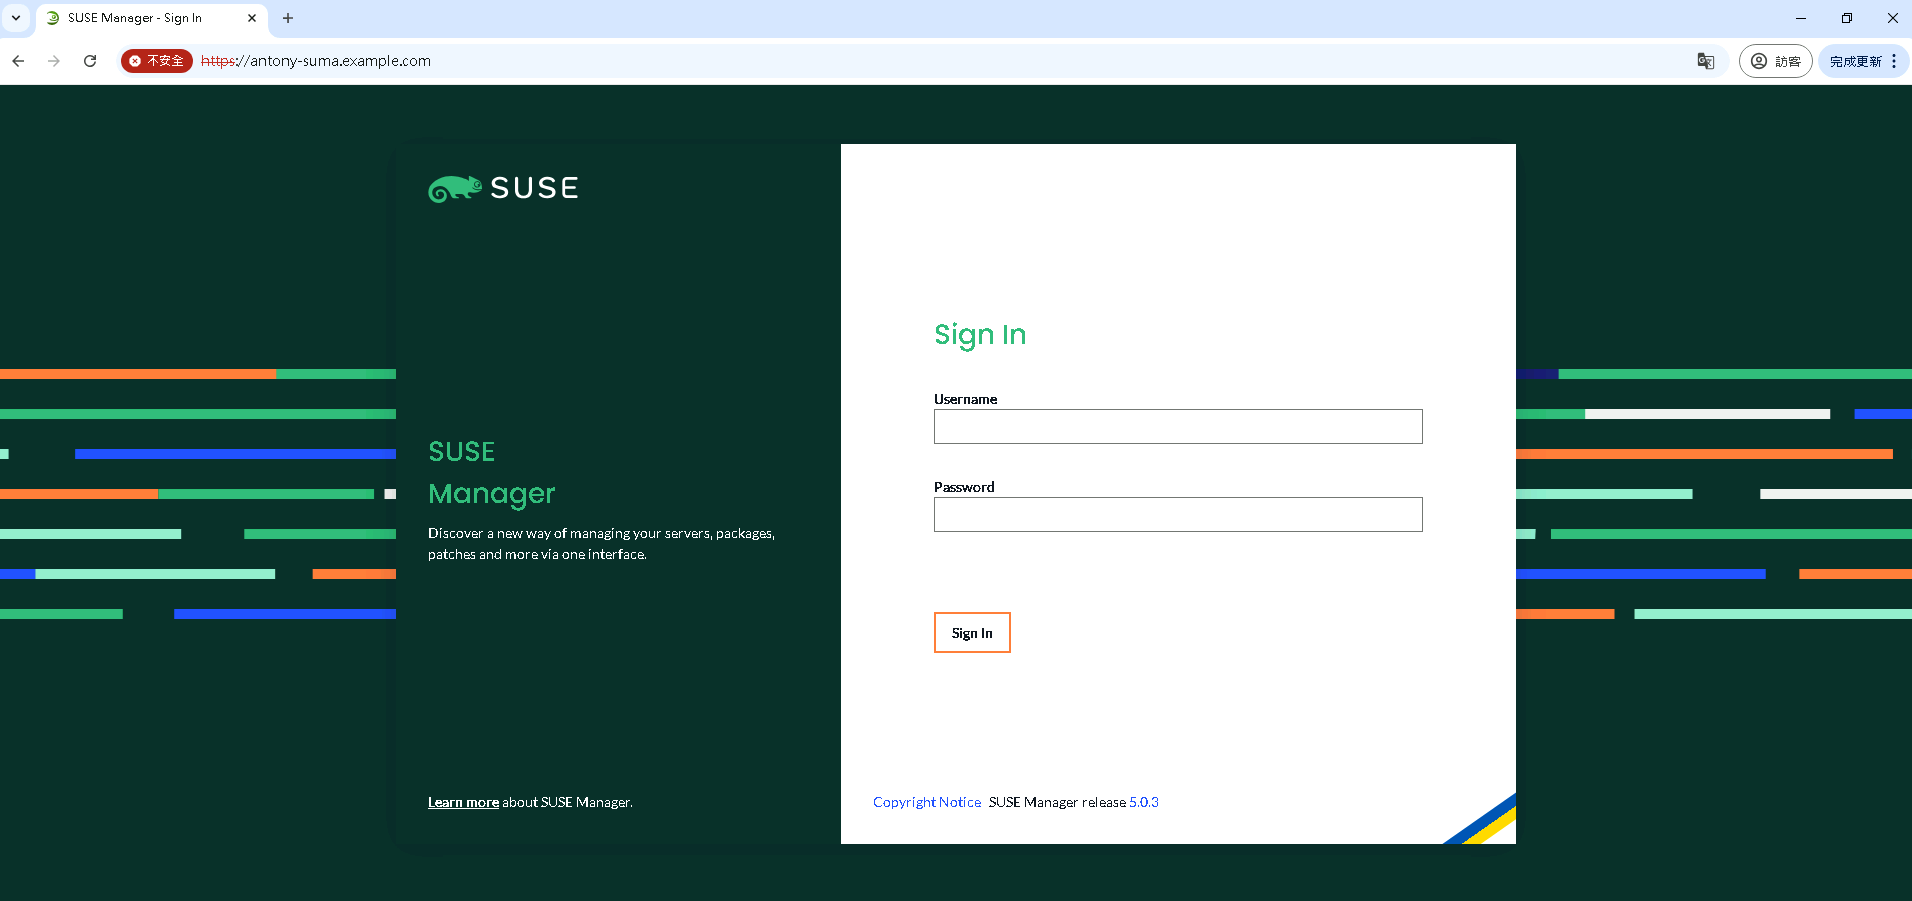The height and width of the screenshot is (901, 1912).
Task: Click the red not-secure warning badge
Action: (157, 61)
